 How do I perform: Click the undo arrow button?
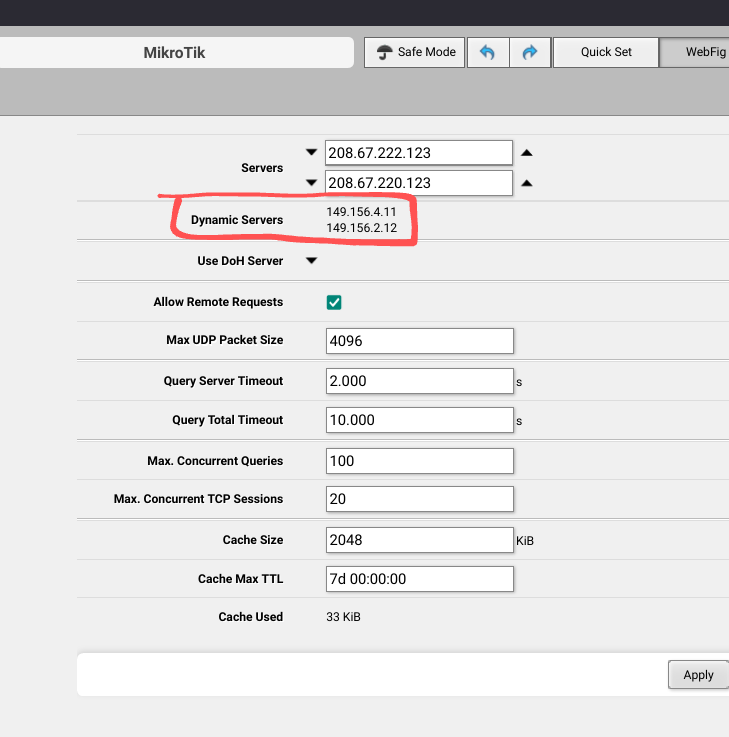click(x=488, y=52)
